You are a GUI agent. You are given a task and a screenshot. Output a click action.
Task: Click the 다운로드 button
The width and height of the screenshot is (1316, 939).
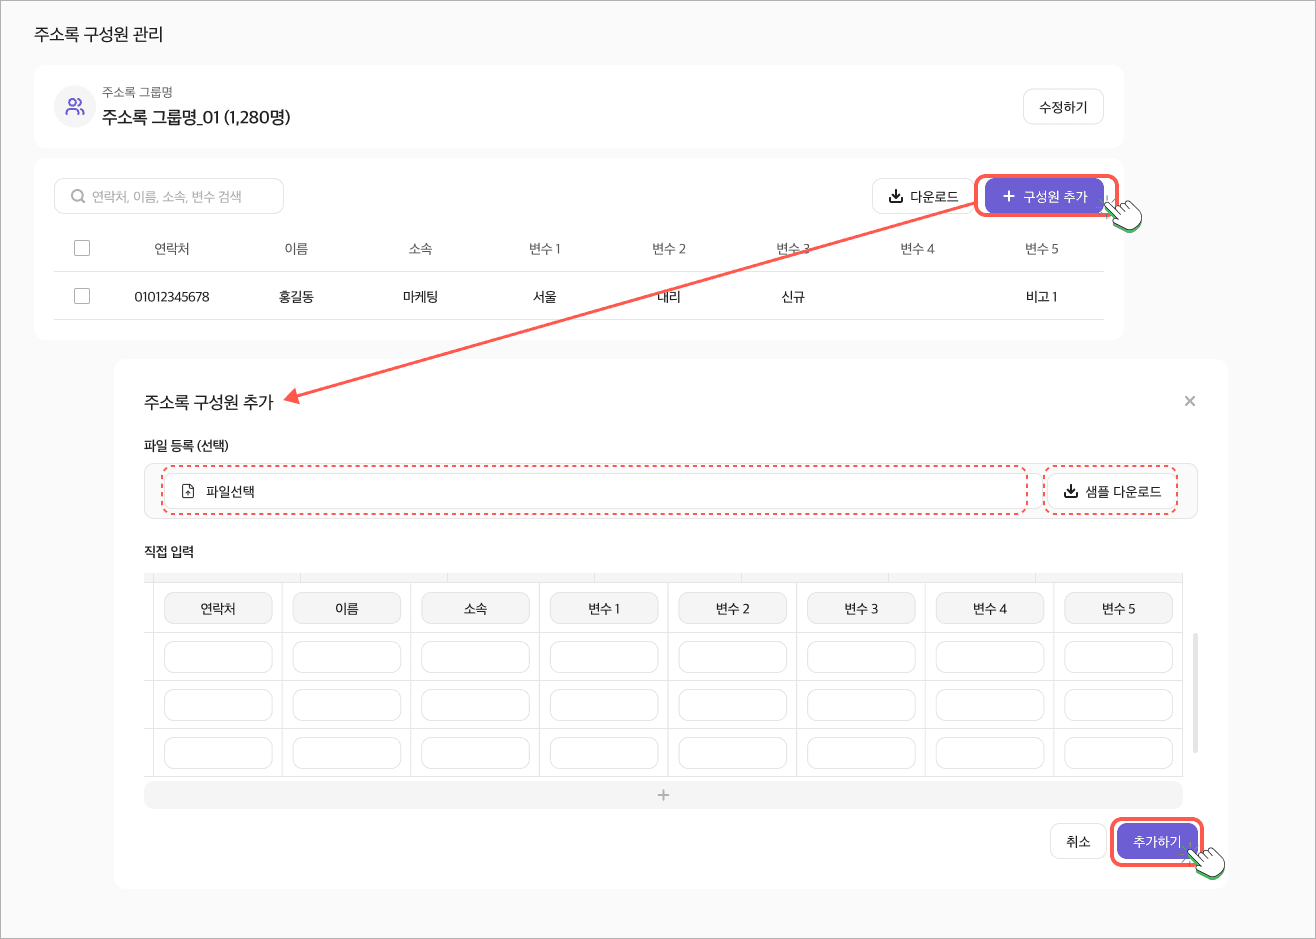(x=924, y=196)
